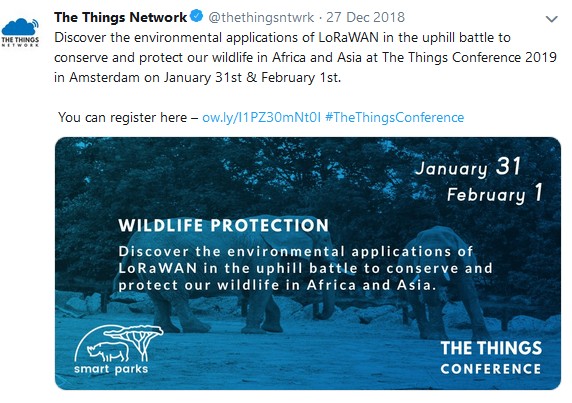Click the February 1 date on image

point(495,193)
